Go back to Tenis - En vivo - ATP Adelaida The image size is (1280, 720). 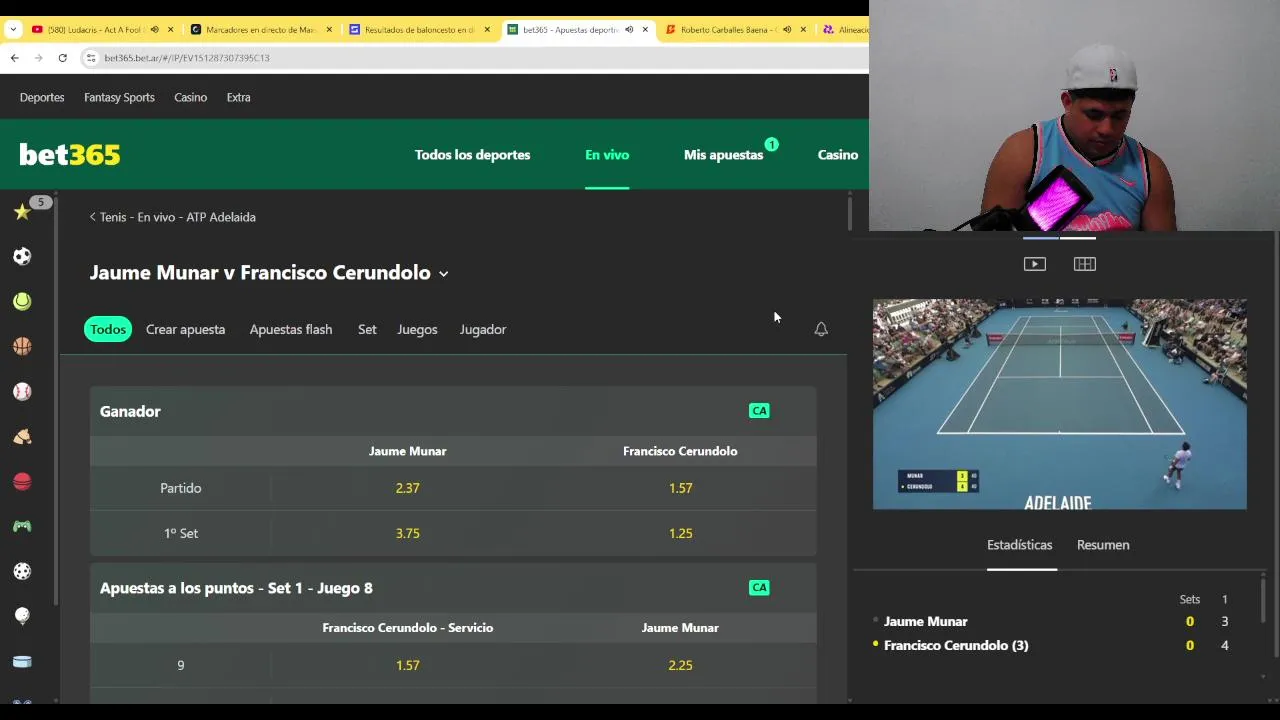[172, 217]
